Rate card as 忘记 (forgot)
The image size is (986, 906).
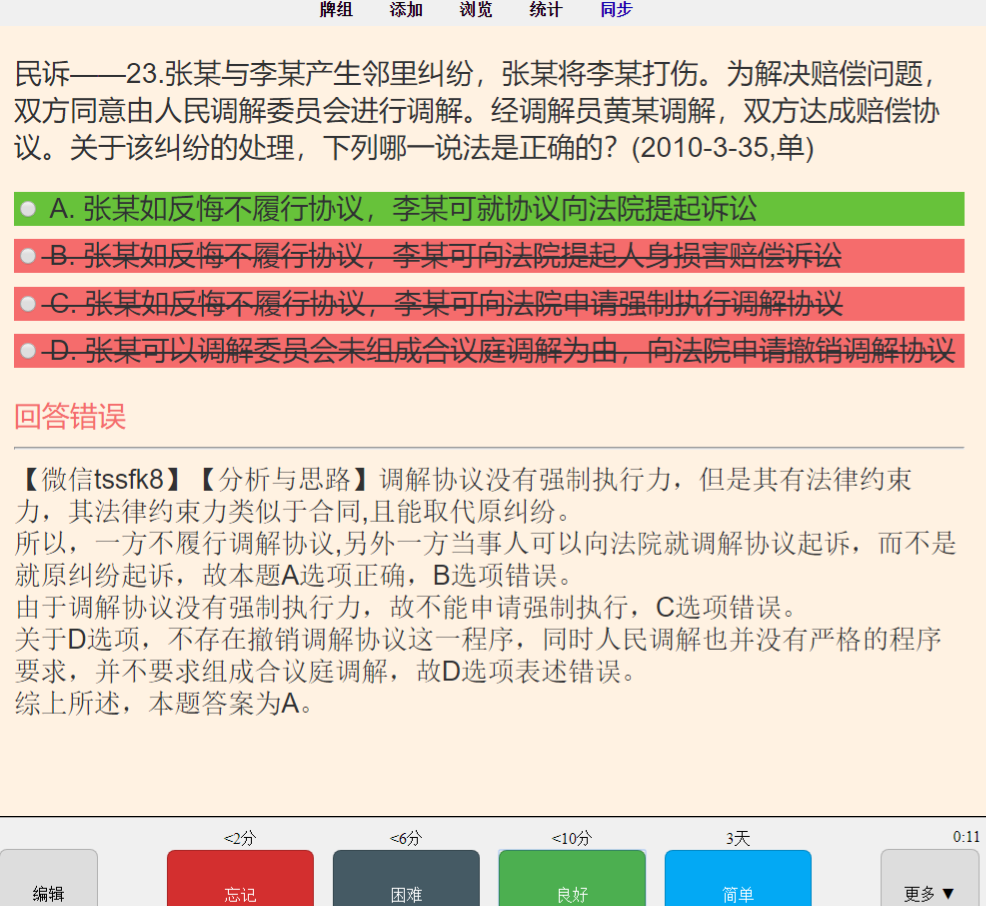click(240, 878)
